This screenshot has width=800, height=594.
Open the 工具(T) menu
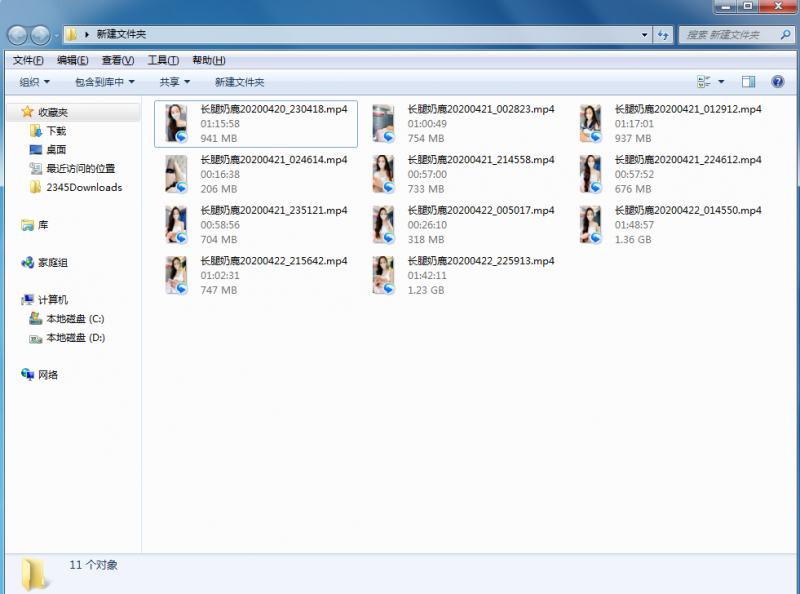[163, 60]
